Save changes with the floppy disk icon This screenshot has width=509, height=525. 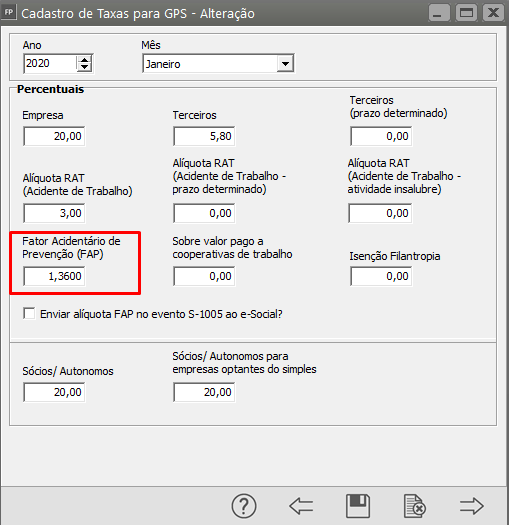coord(358,506)
